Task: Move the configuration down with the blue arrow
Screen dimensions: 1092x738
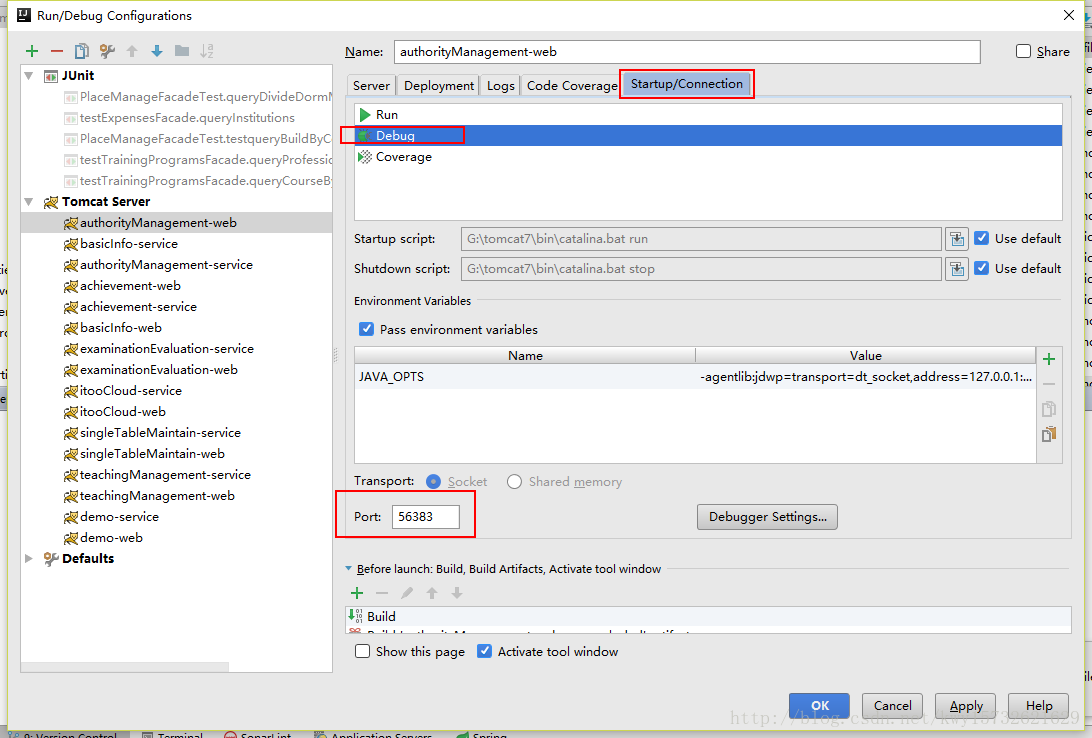Action: (x=157, y=51)
